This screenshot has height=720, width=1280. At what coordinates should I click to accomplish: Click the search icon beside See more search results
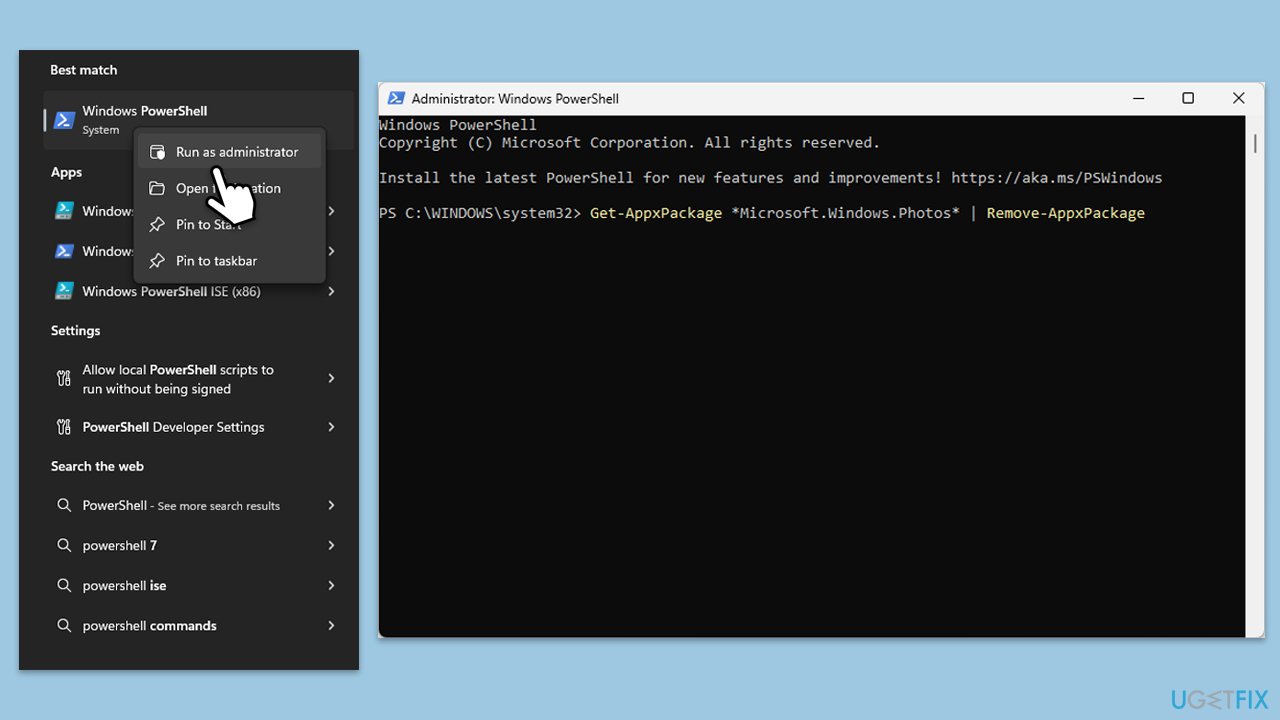coord(64,505)
